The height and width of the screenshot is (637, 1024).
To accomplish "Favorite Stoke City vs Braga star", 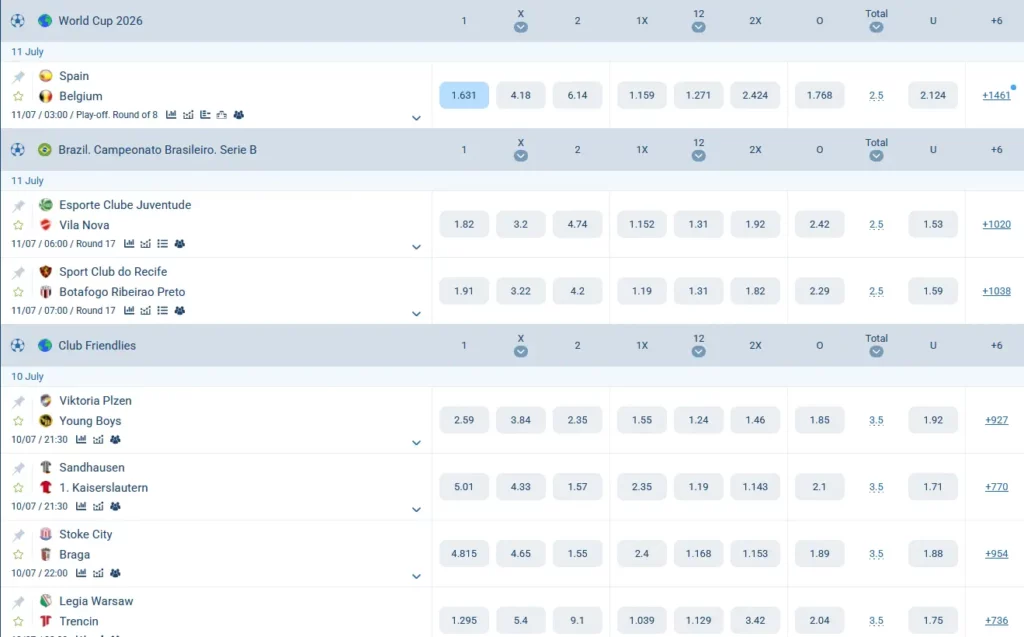I will (18, 555).
